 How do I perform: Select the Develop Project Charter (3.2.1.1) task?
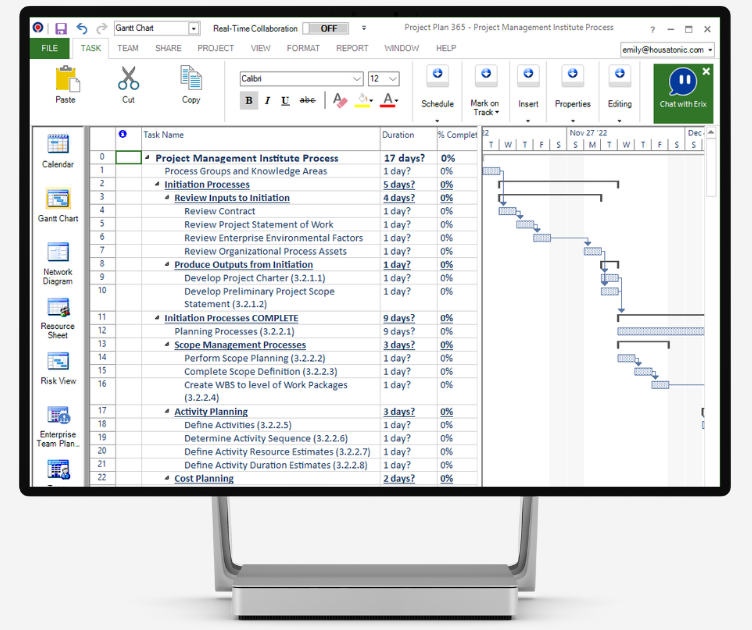tap(255, 278)
